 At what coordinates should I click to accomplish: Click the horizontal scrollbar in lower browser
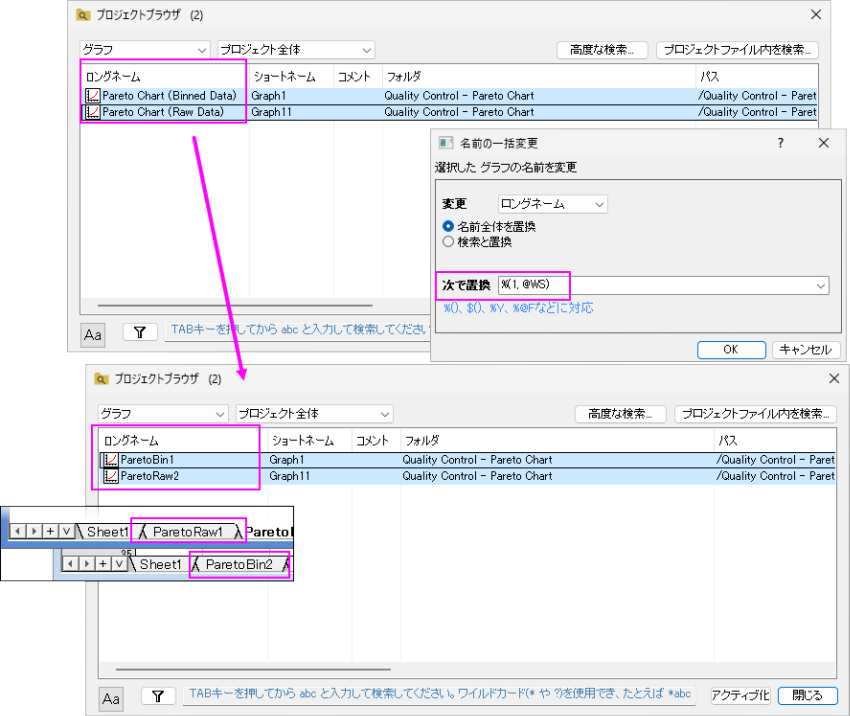pos(253,669)
